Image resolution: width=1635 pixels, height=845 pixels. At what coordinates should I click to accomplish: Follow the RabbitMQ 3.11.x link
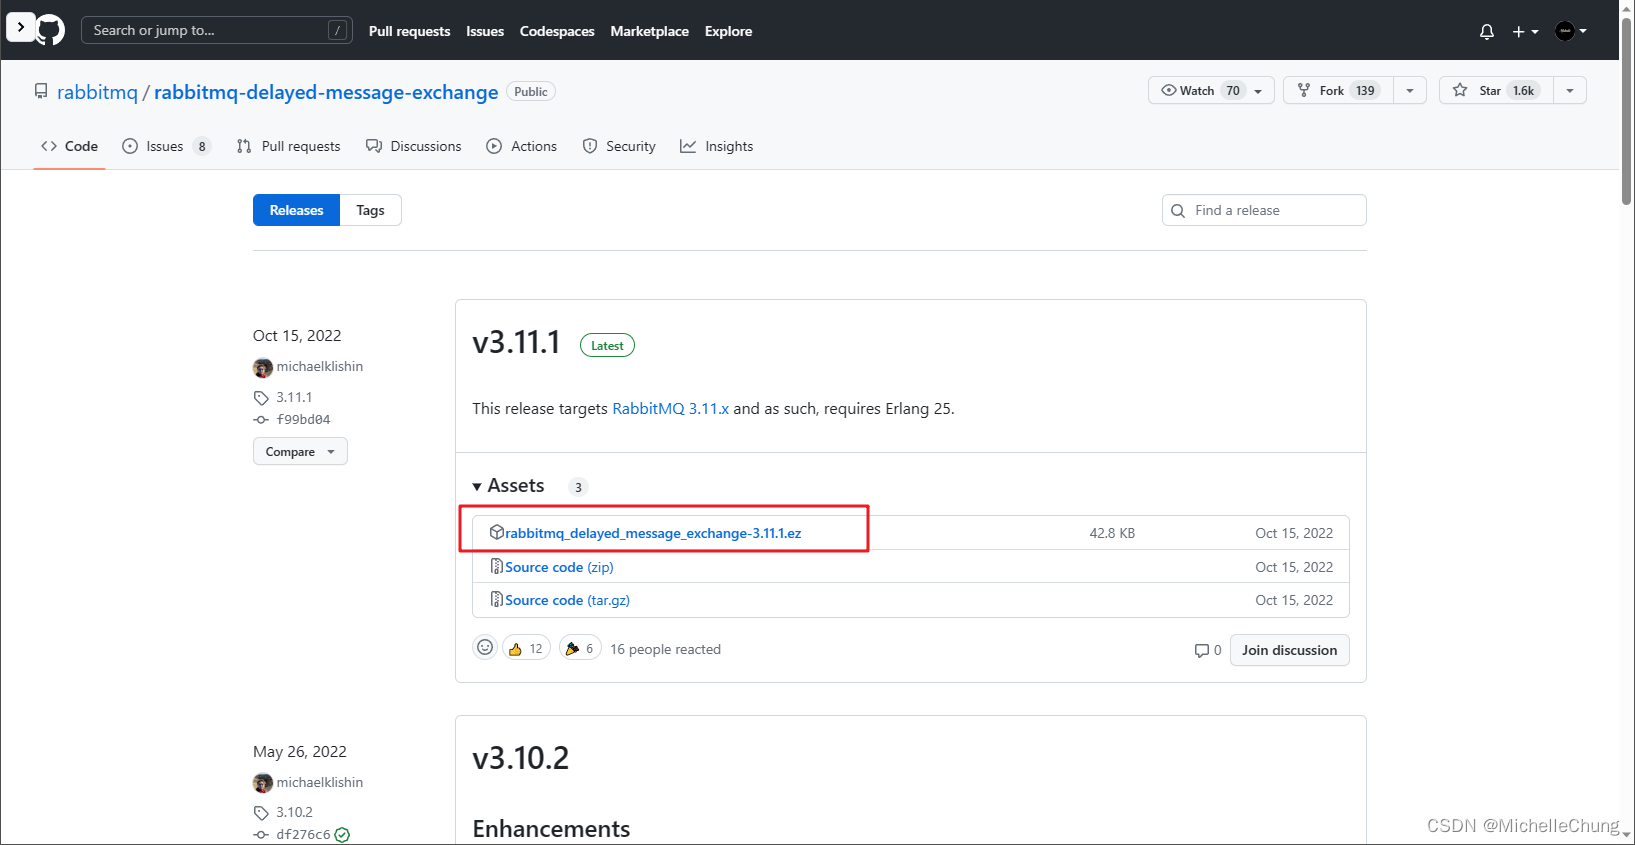670,408
